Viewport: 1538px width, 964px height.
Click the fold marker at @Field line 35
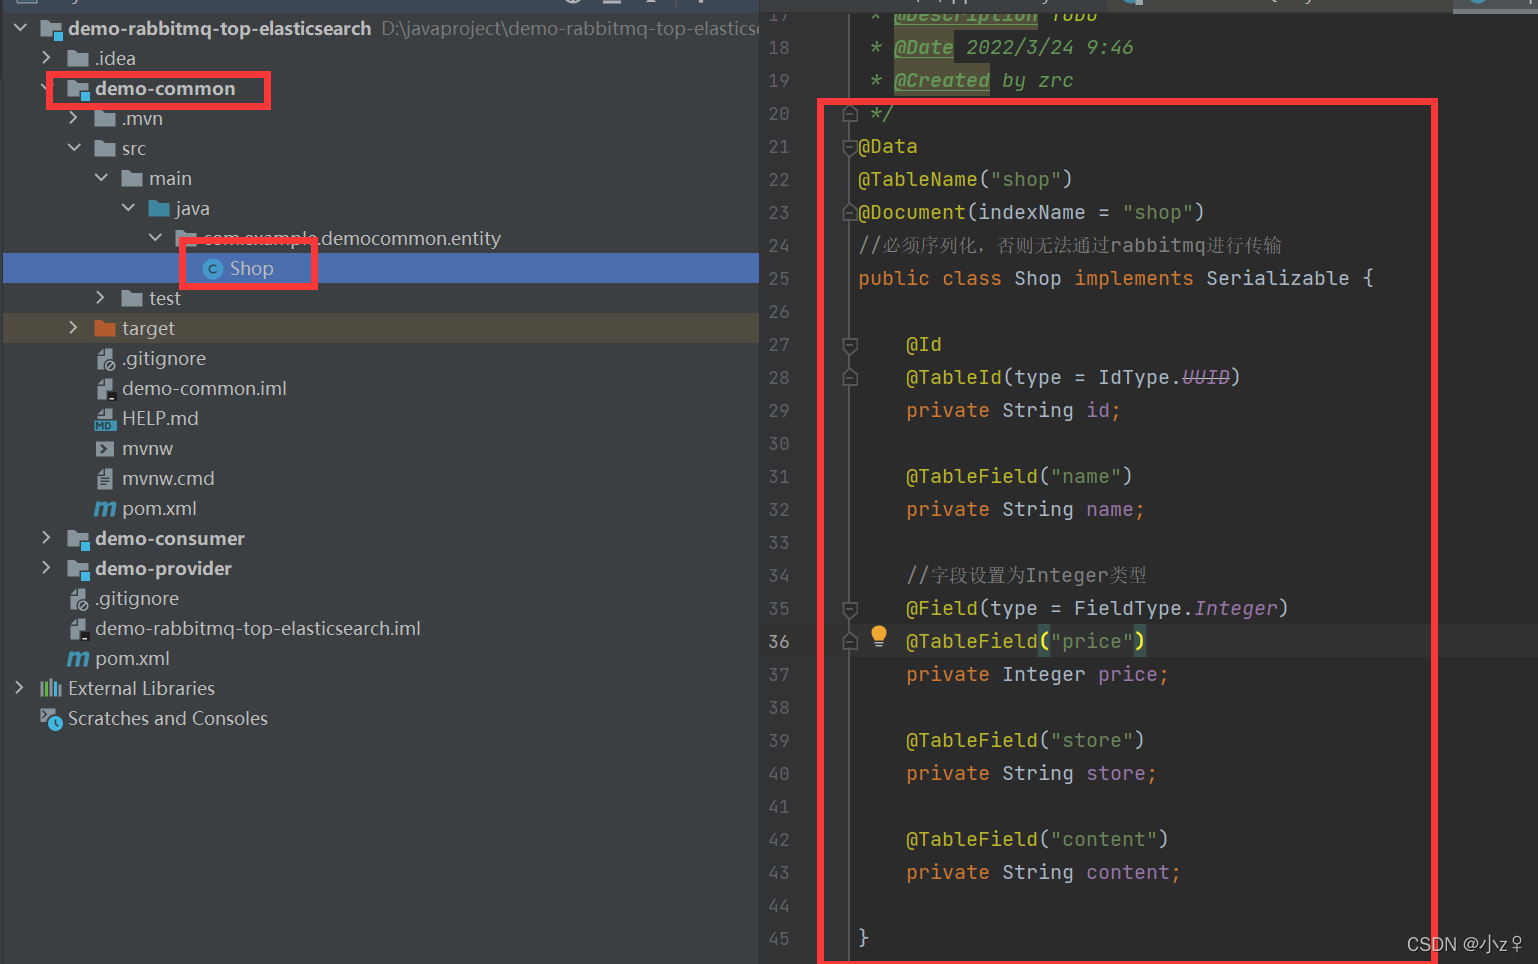[x=850, y=609]
